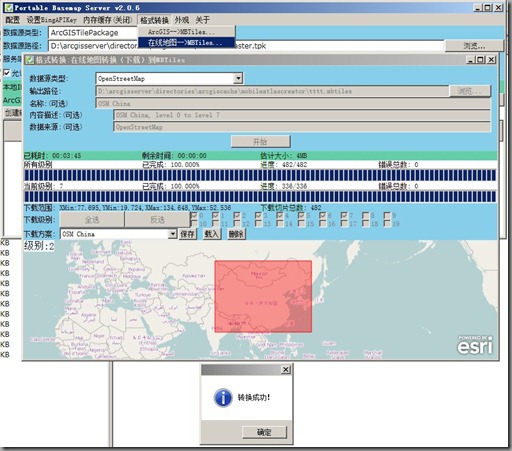Click the 级别:2 label on the map

coord(39,246)
